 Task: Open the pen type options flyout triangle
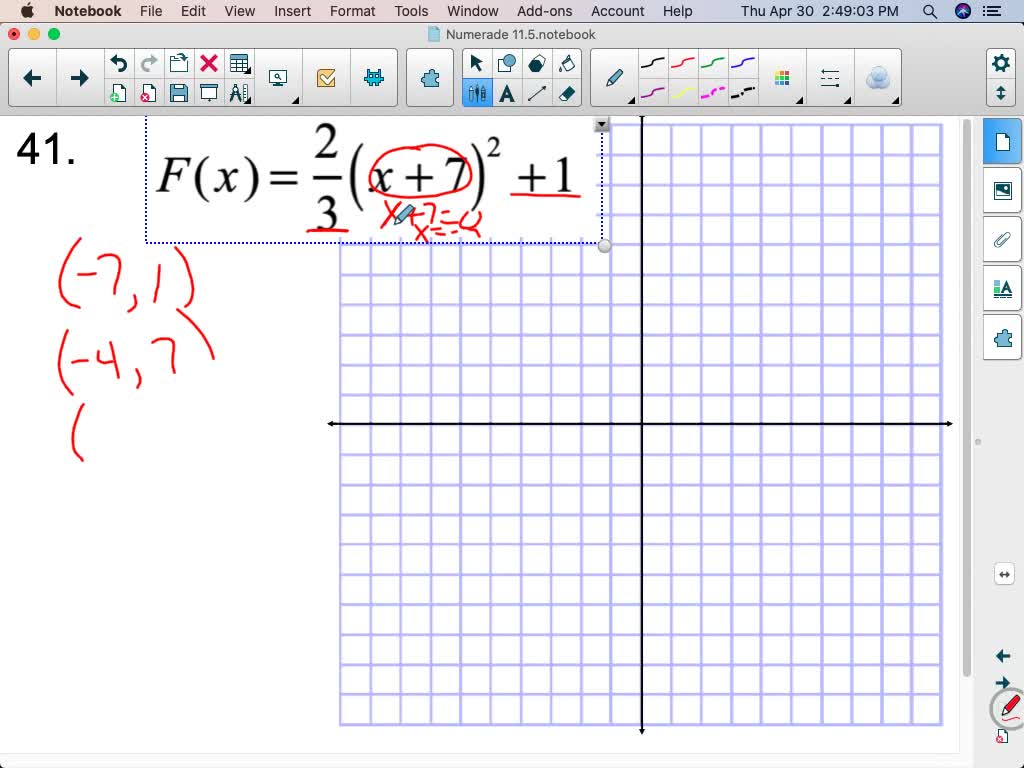point(632,100)
